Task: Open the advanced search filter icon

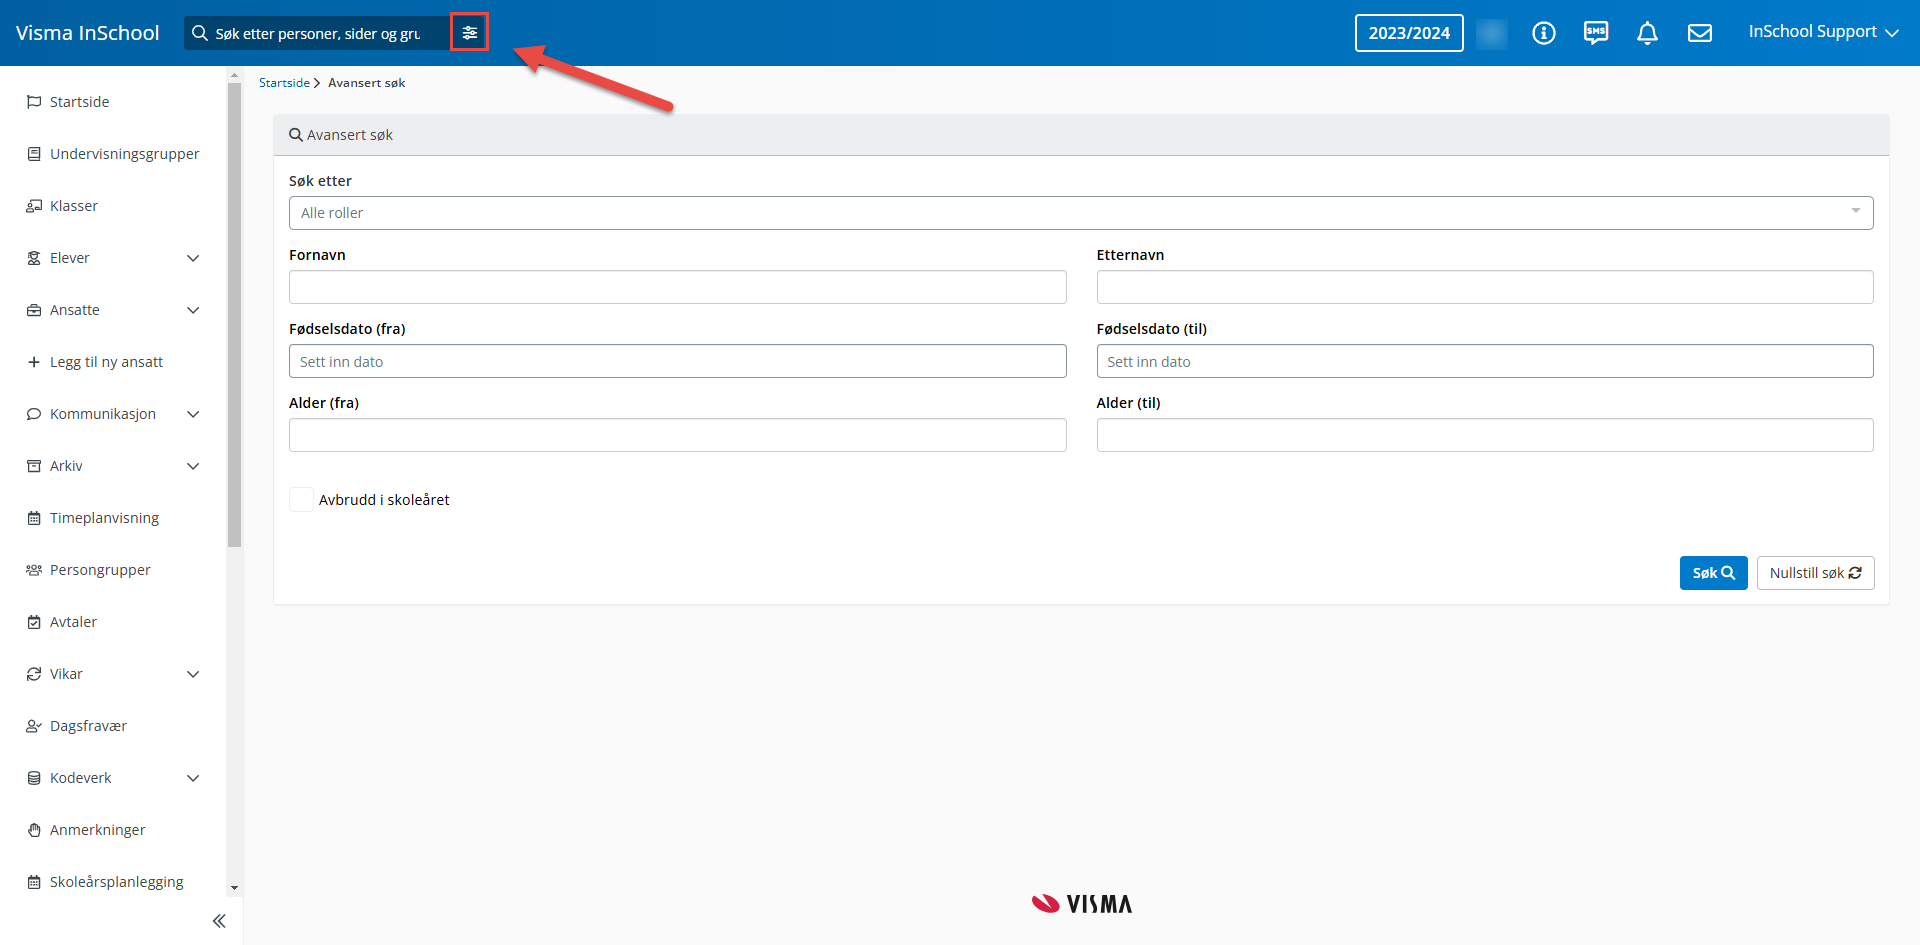Action: click(469, 33)
